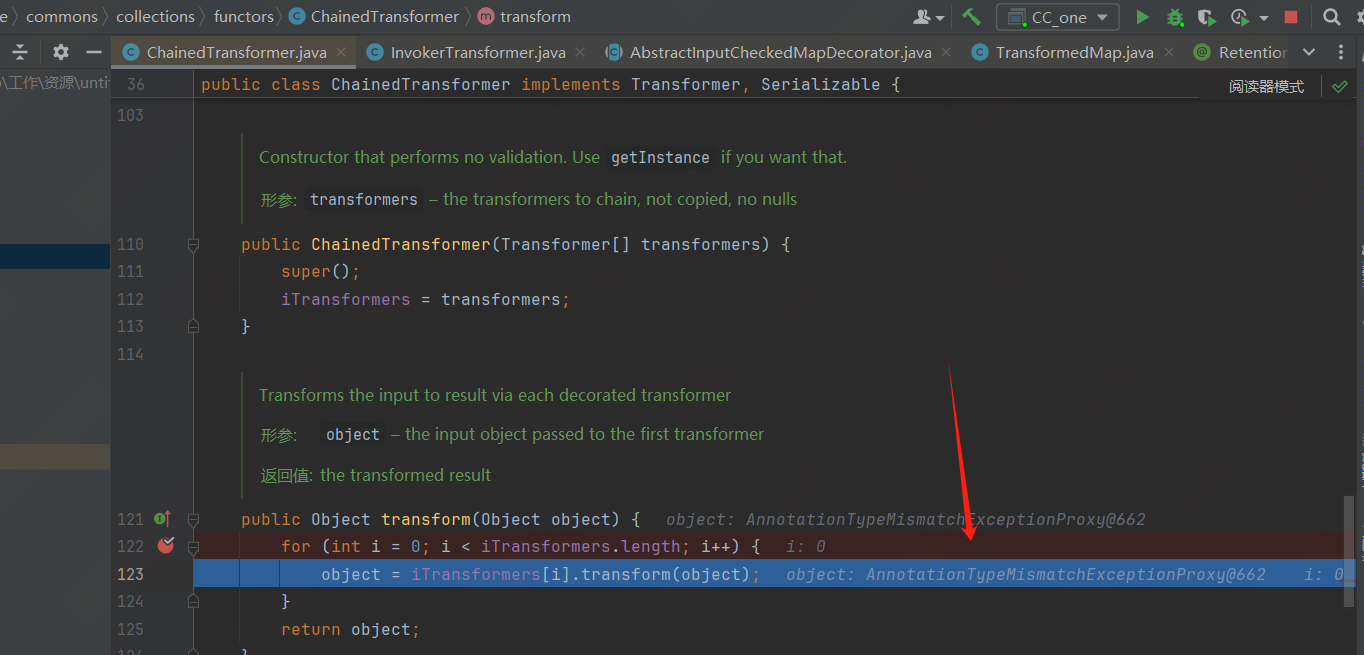
Task: Click 'super();' on line 111
Action: point(320,271)
